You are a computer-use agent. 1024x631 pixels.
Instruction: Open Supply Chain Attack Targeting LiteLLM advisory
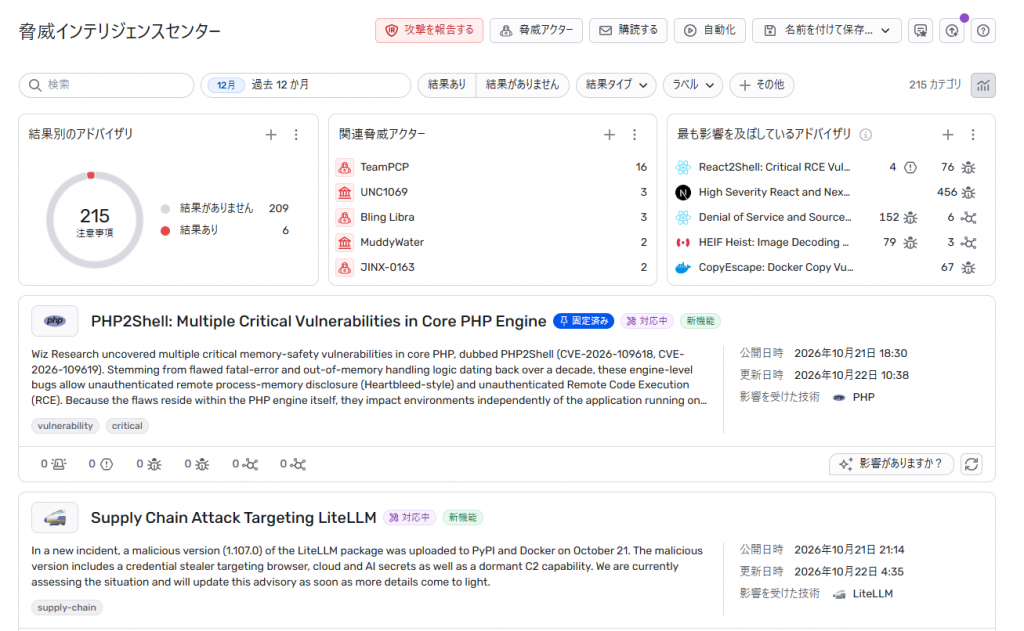tap(233, 518)
